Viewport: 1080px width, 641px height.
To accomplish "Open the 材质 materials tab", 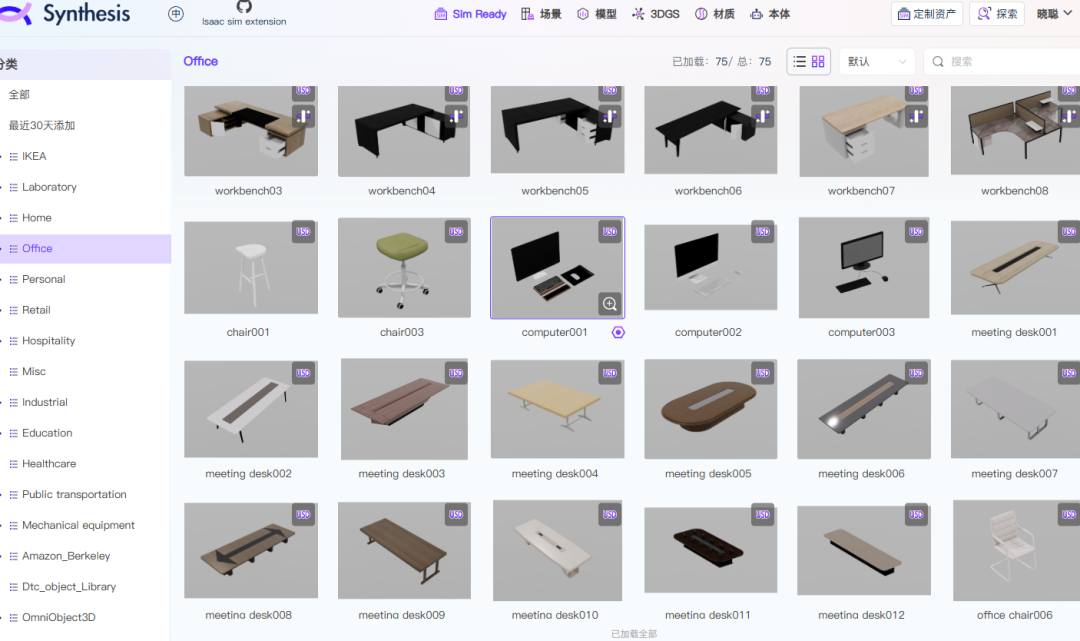I will click(x=715, y=14).
